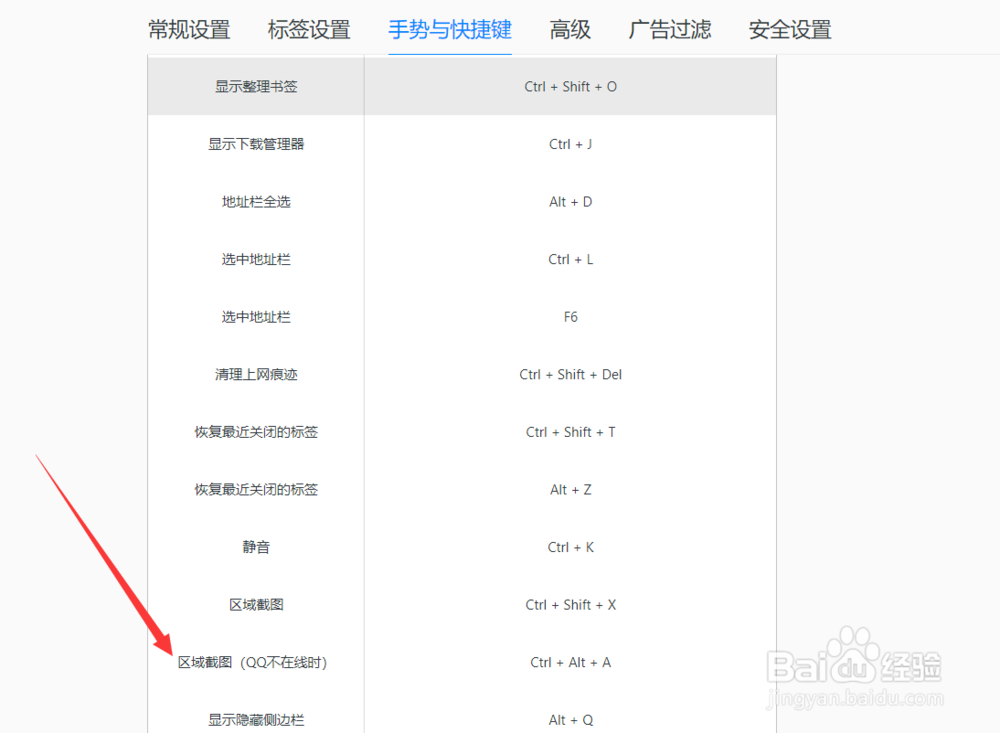Image resolution: width=1000 pixels, height=733 pixels.
Task: Select the 清理上网痕迹 shortcut row
Action: [x=256, y=374]
